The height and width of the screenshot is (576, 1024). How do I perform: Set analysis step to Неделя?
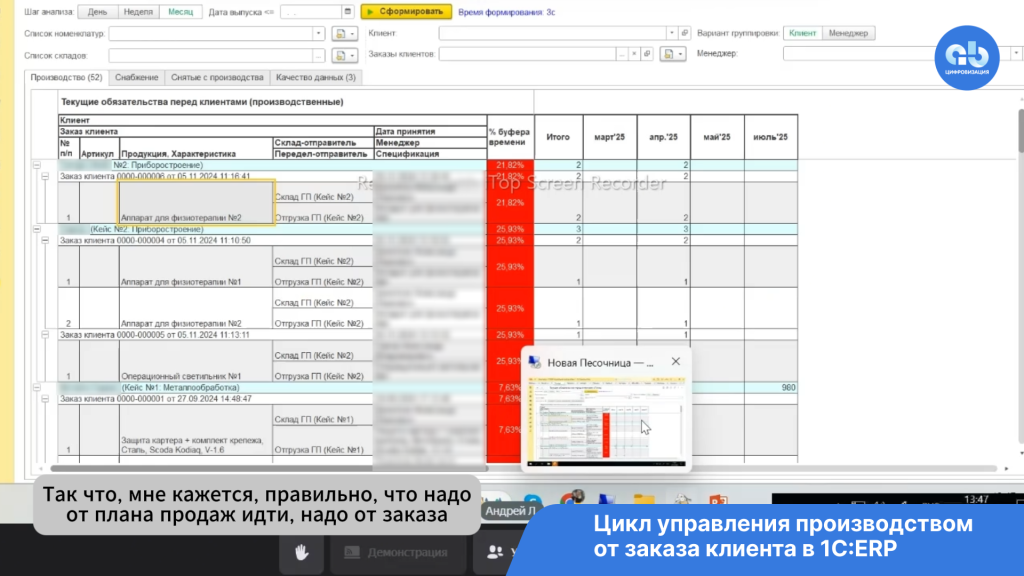pyautogui.click(x=138, y=12)
